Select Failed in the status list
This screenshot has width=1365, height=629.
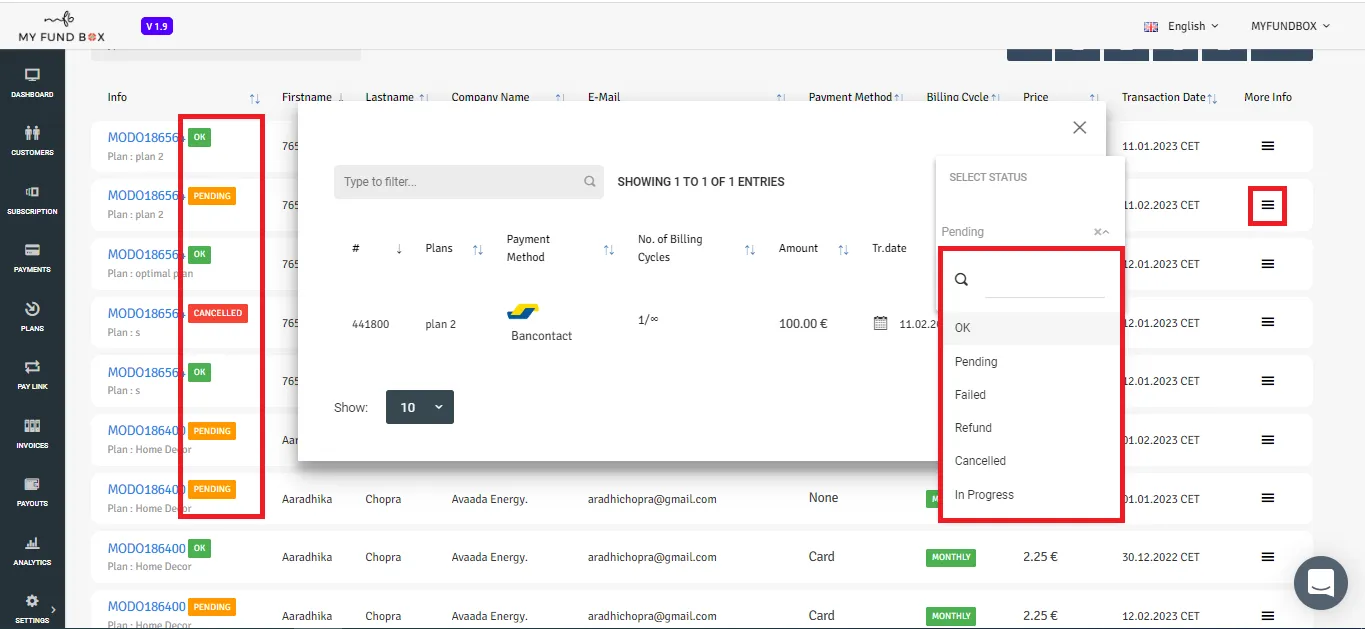1030,395
